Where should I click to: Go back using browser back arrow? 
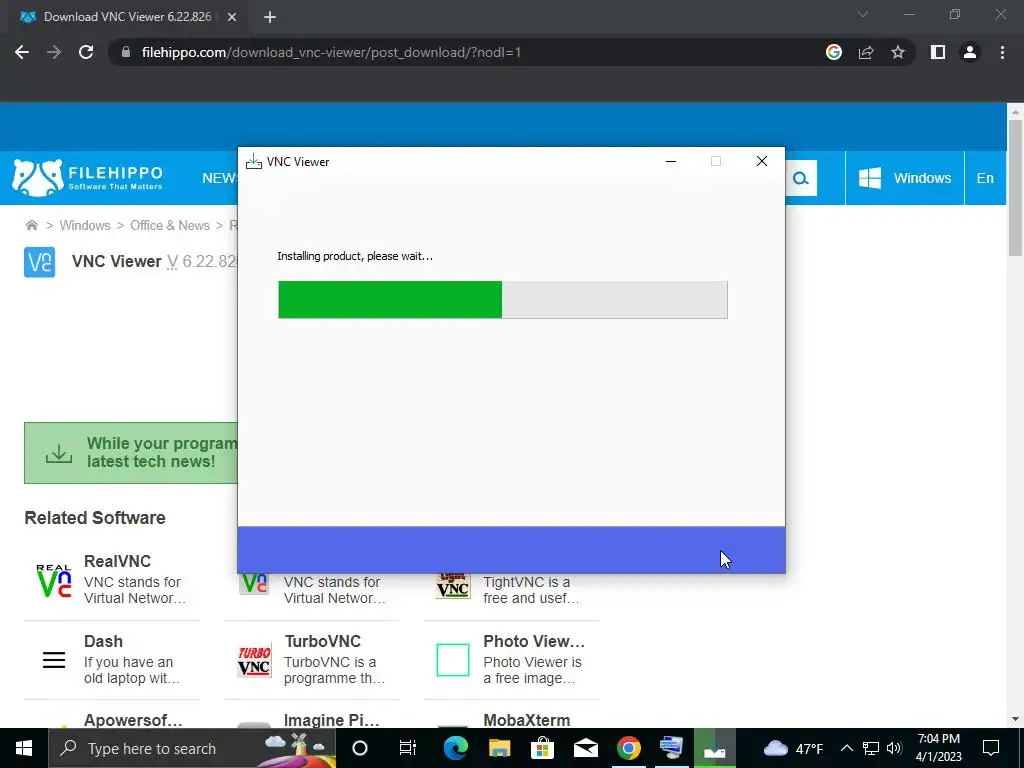[22, 52]
